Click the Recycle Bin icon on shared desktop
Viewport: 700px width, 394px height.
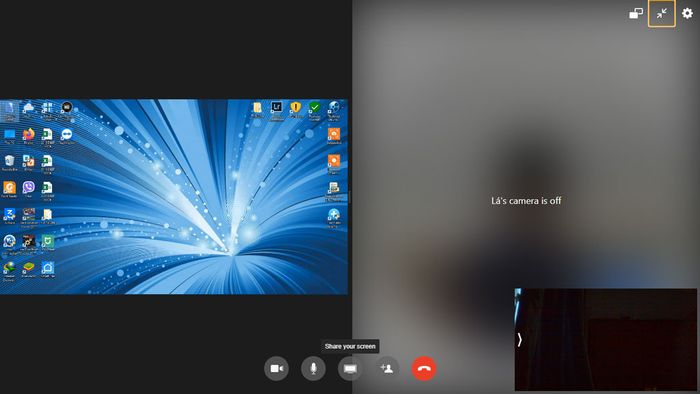[9, 161]
